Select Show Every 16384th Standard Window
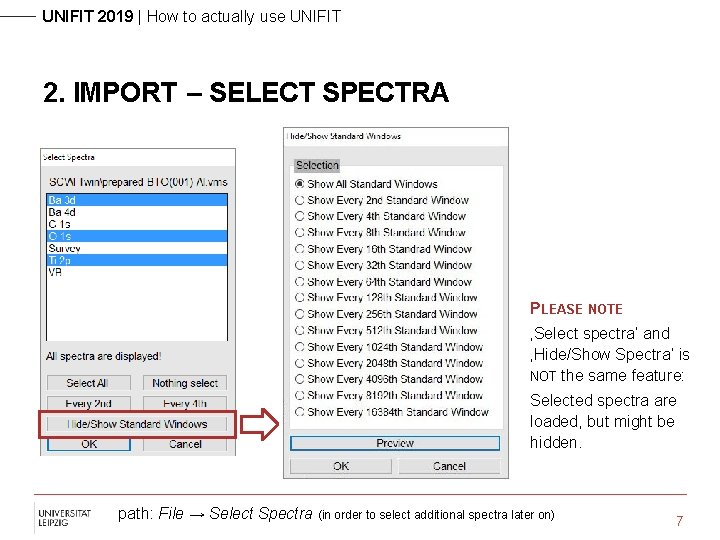The image size is (720, 540). pyautogui.click(x=300, y=412)
